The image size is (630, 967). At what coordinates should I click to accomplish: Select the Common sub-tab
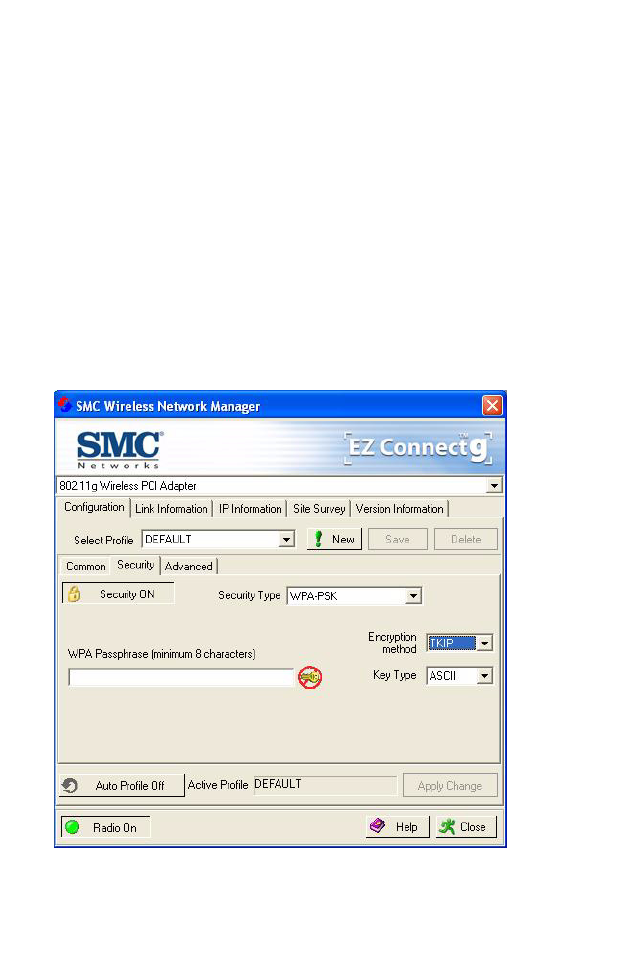86,566
